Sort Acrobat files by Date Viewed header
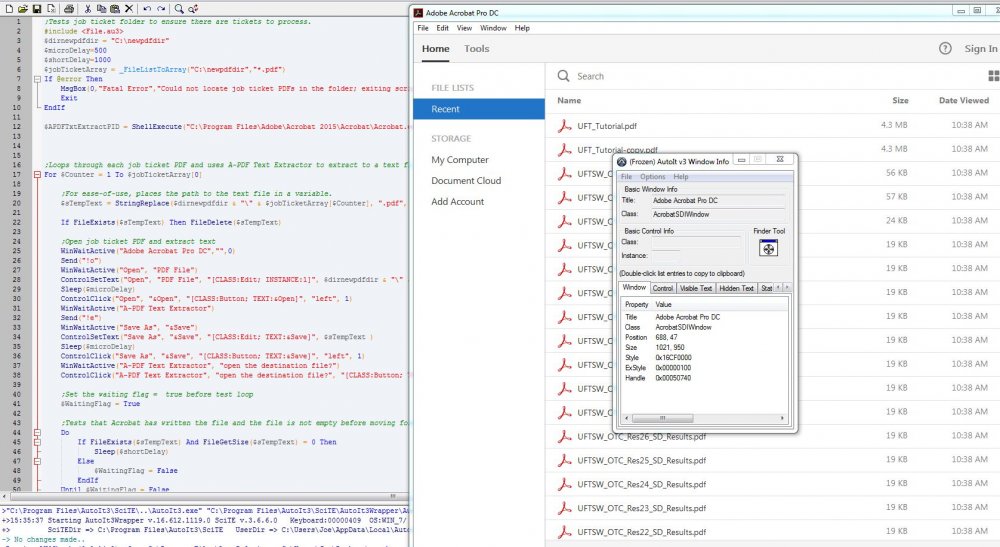 pos(964,100)
